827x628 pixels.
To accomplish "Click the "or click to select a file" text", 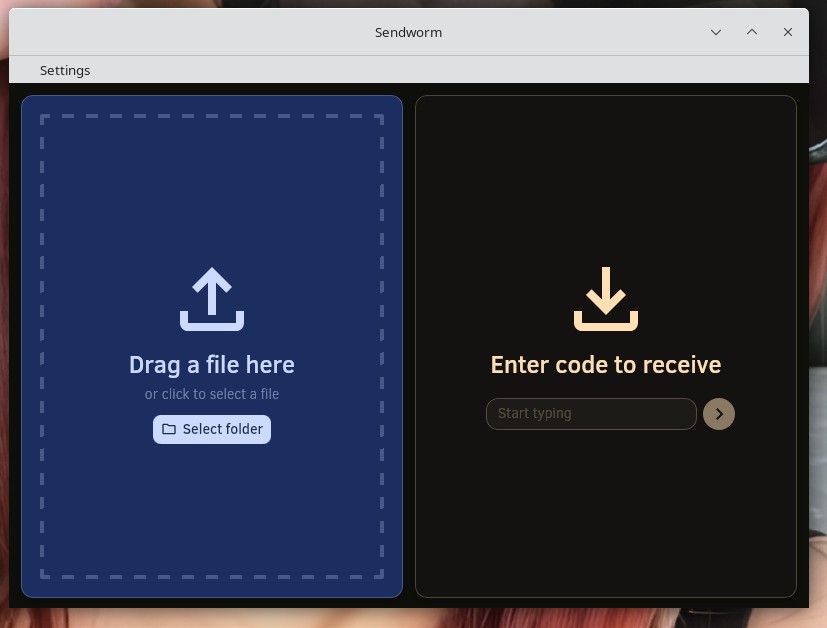I will 212,394.
